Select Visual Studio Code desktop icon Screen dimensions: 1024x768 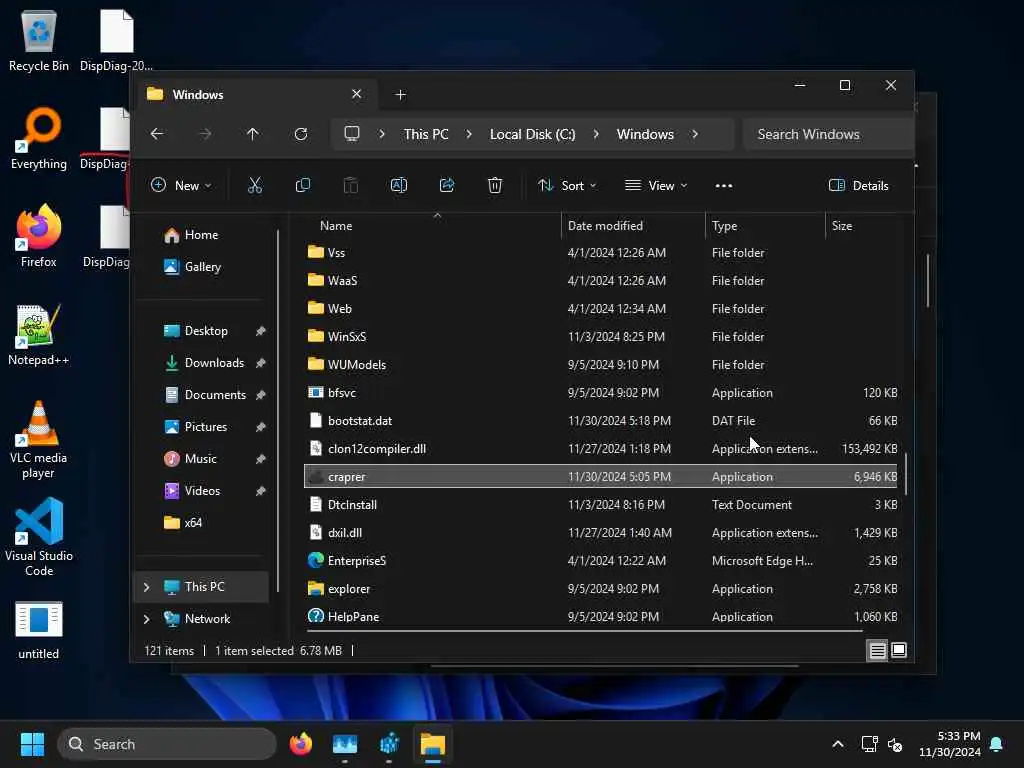click(39, 537)
